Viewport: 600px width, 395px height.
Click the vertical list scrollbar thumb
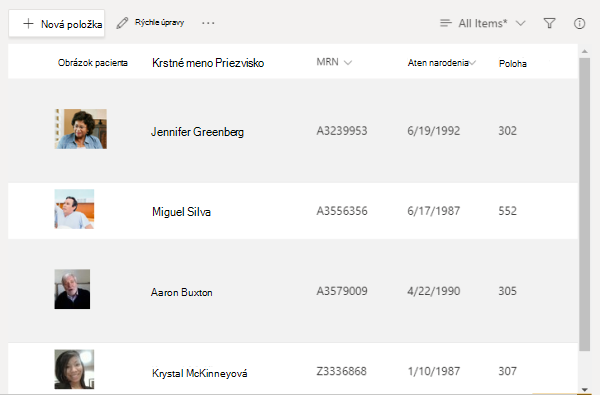pyautogui.click(x=584, y=204)
